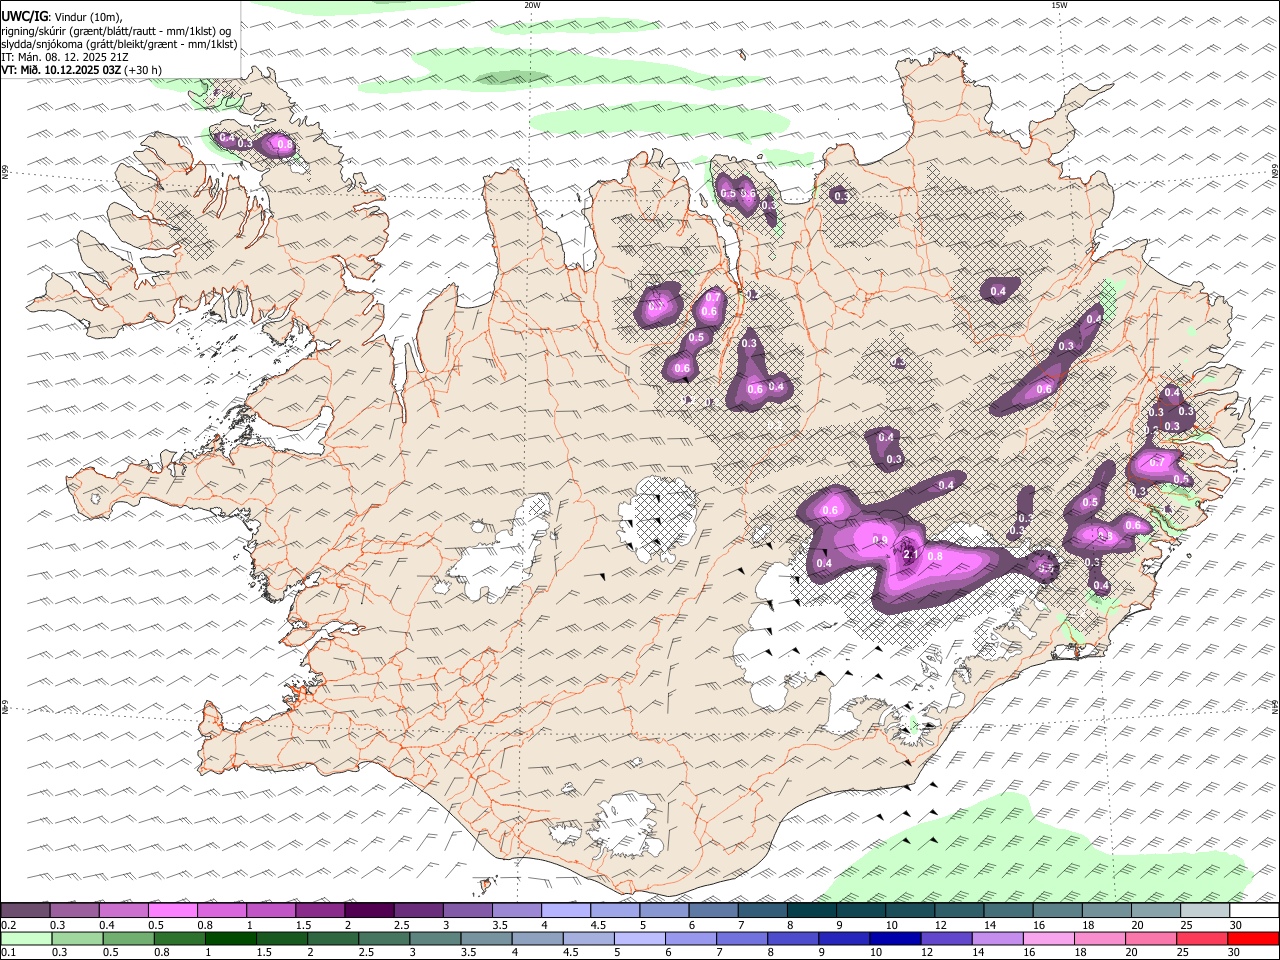Click the initial time 'IT: Mán. 08. 12. 2025 21Z'
The height and width of the screenshot is (960, 1280).
(64, 57)
